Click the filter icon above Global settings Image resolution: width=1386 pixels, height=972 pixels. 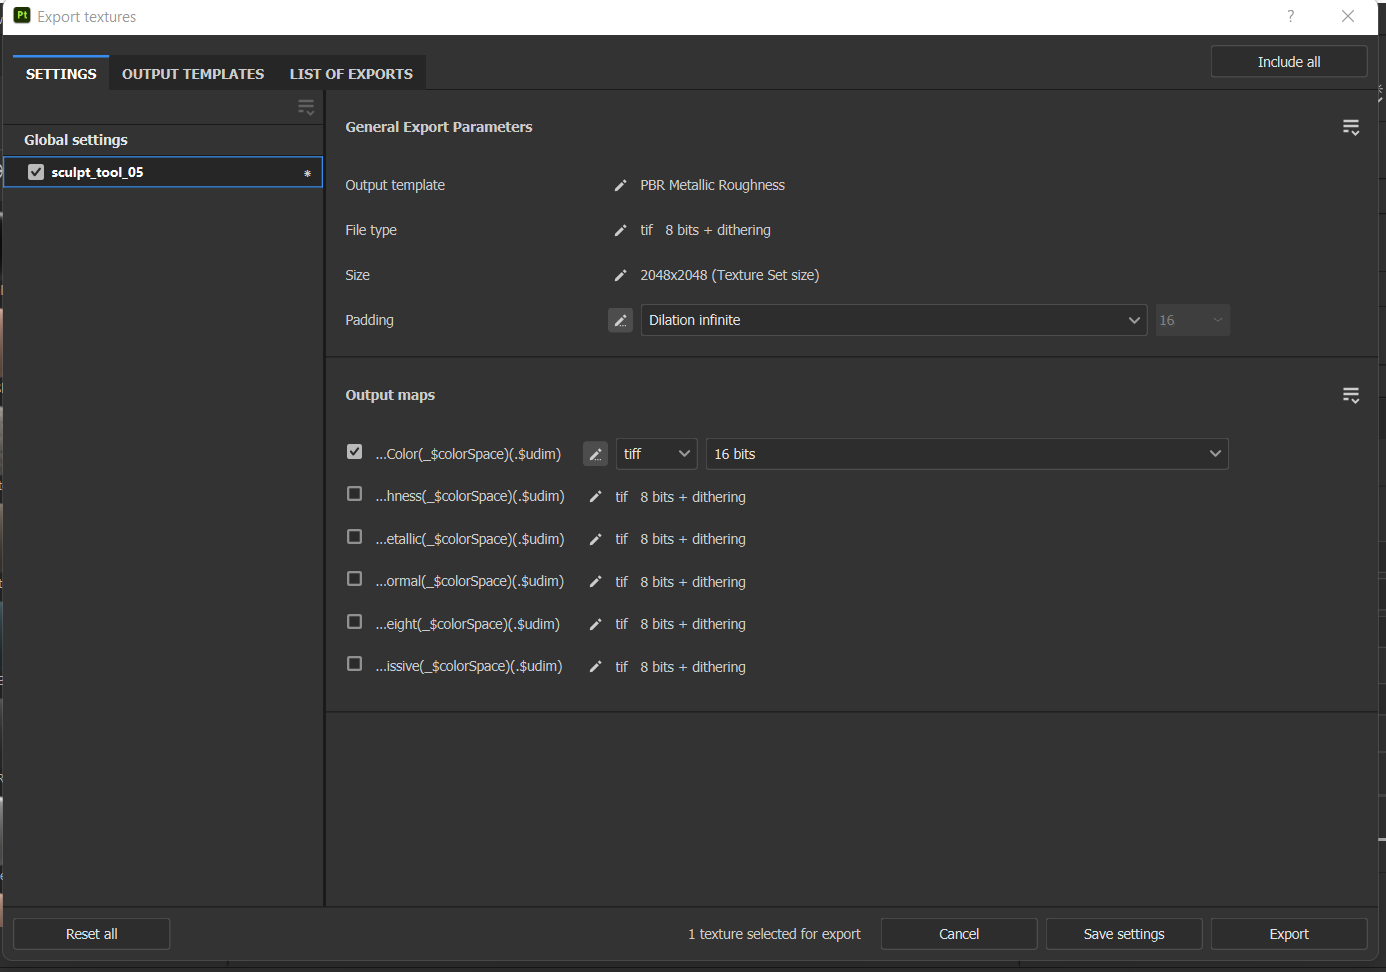coord(305,107)
